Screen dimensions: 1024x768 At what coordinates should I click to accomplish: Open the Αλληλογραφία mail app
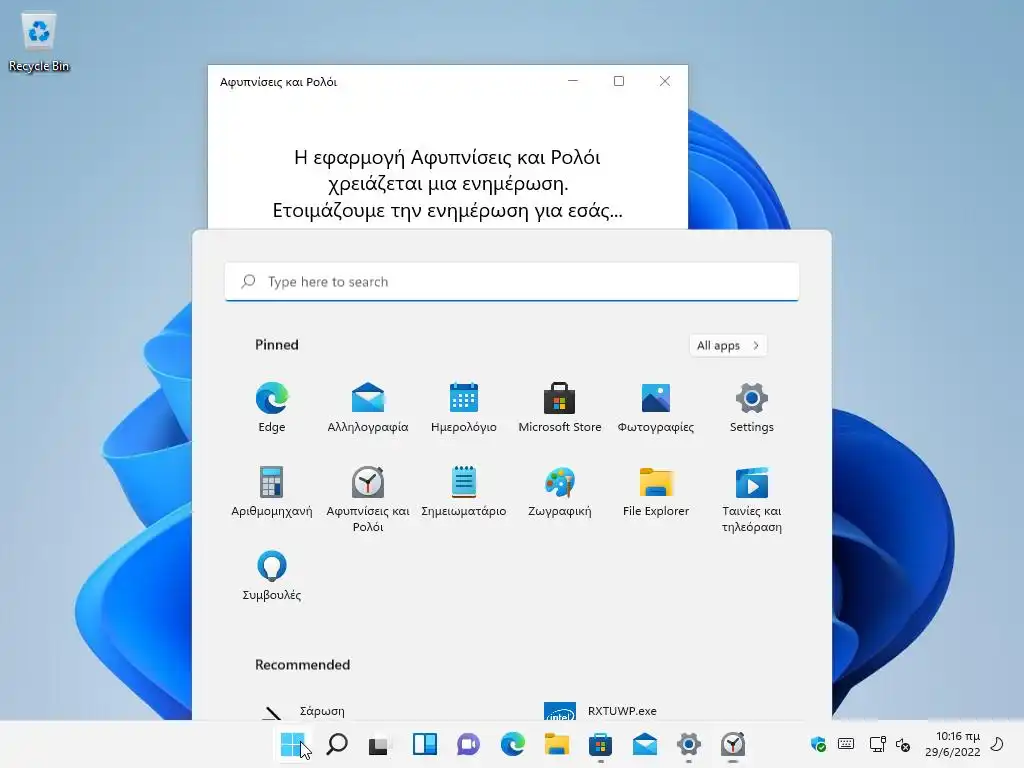tap(368, 408)
